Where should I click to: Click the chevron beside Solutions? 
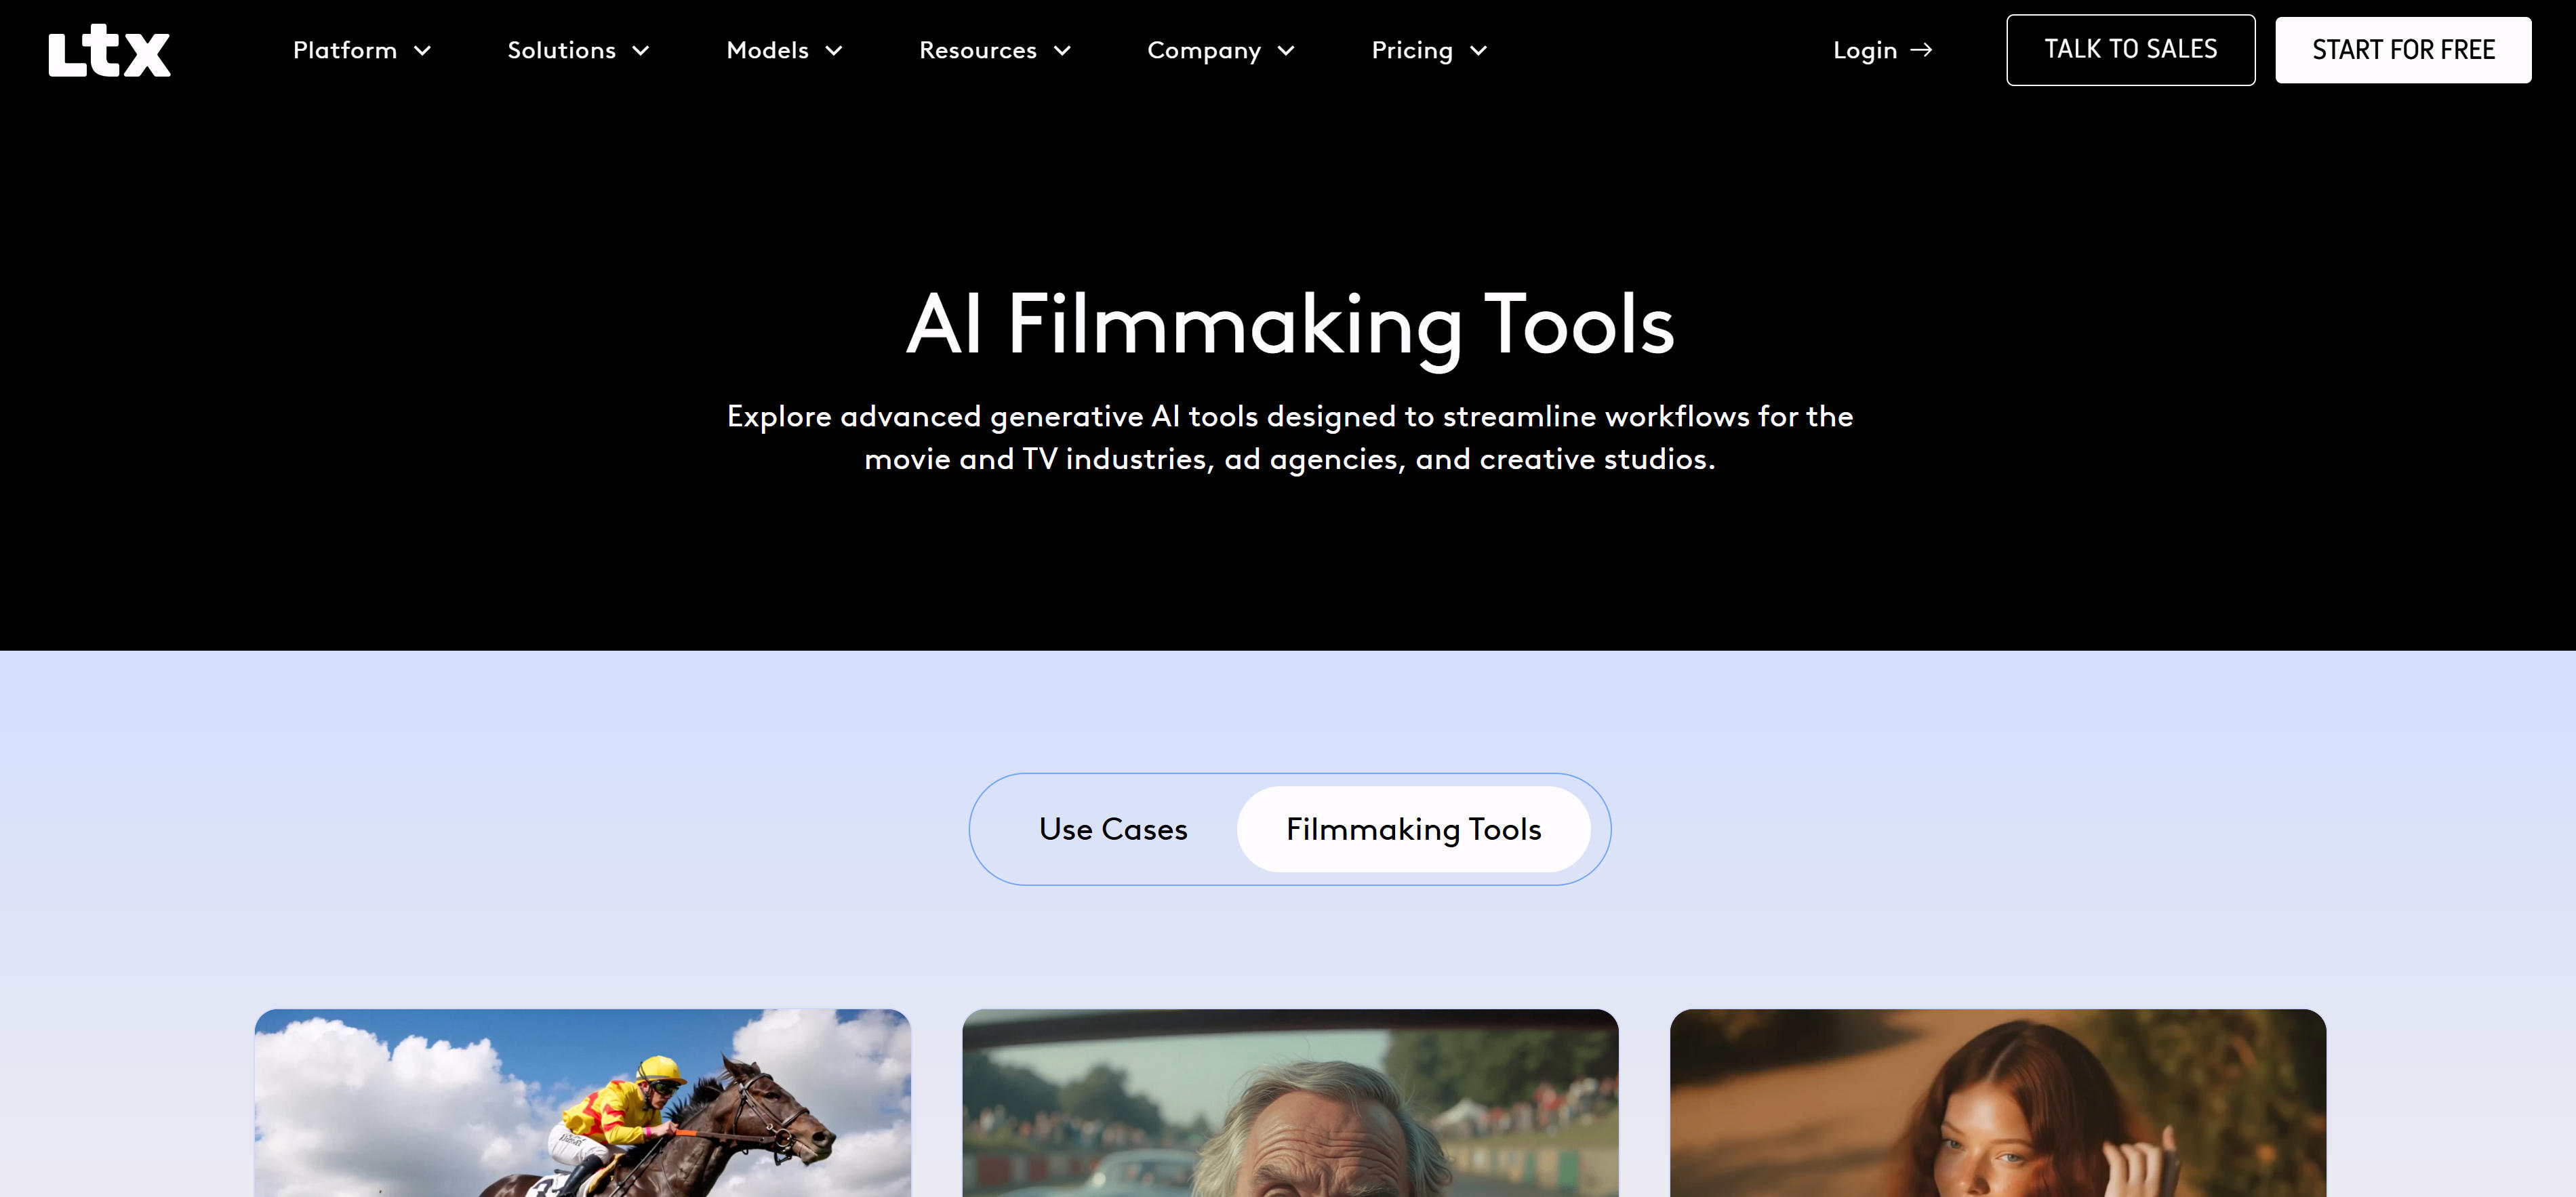coord(641,51)
